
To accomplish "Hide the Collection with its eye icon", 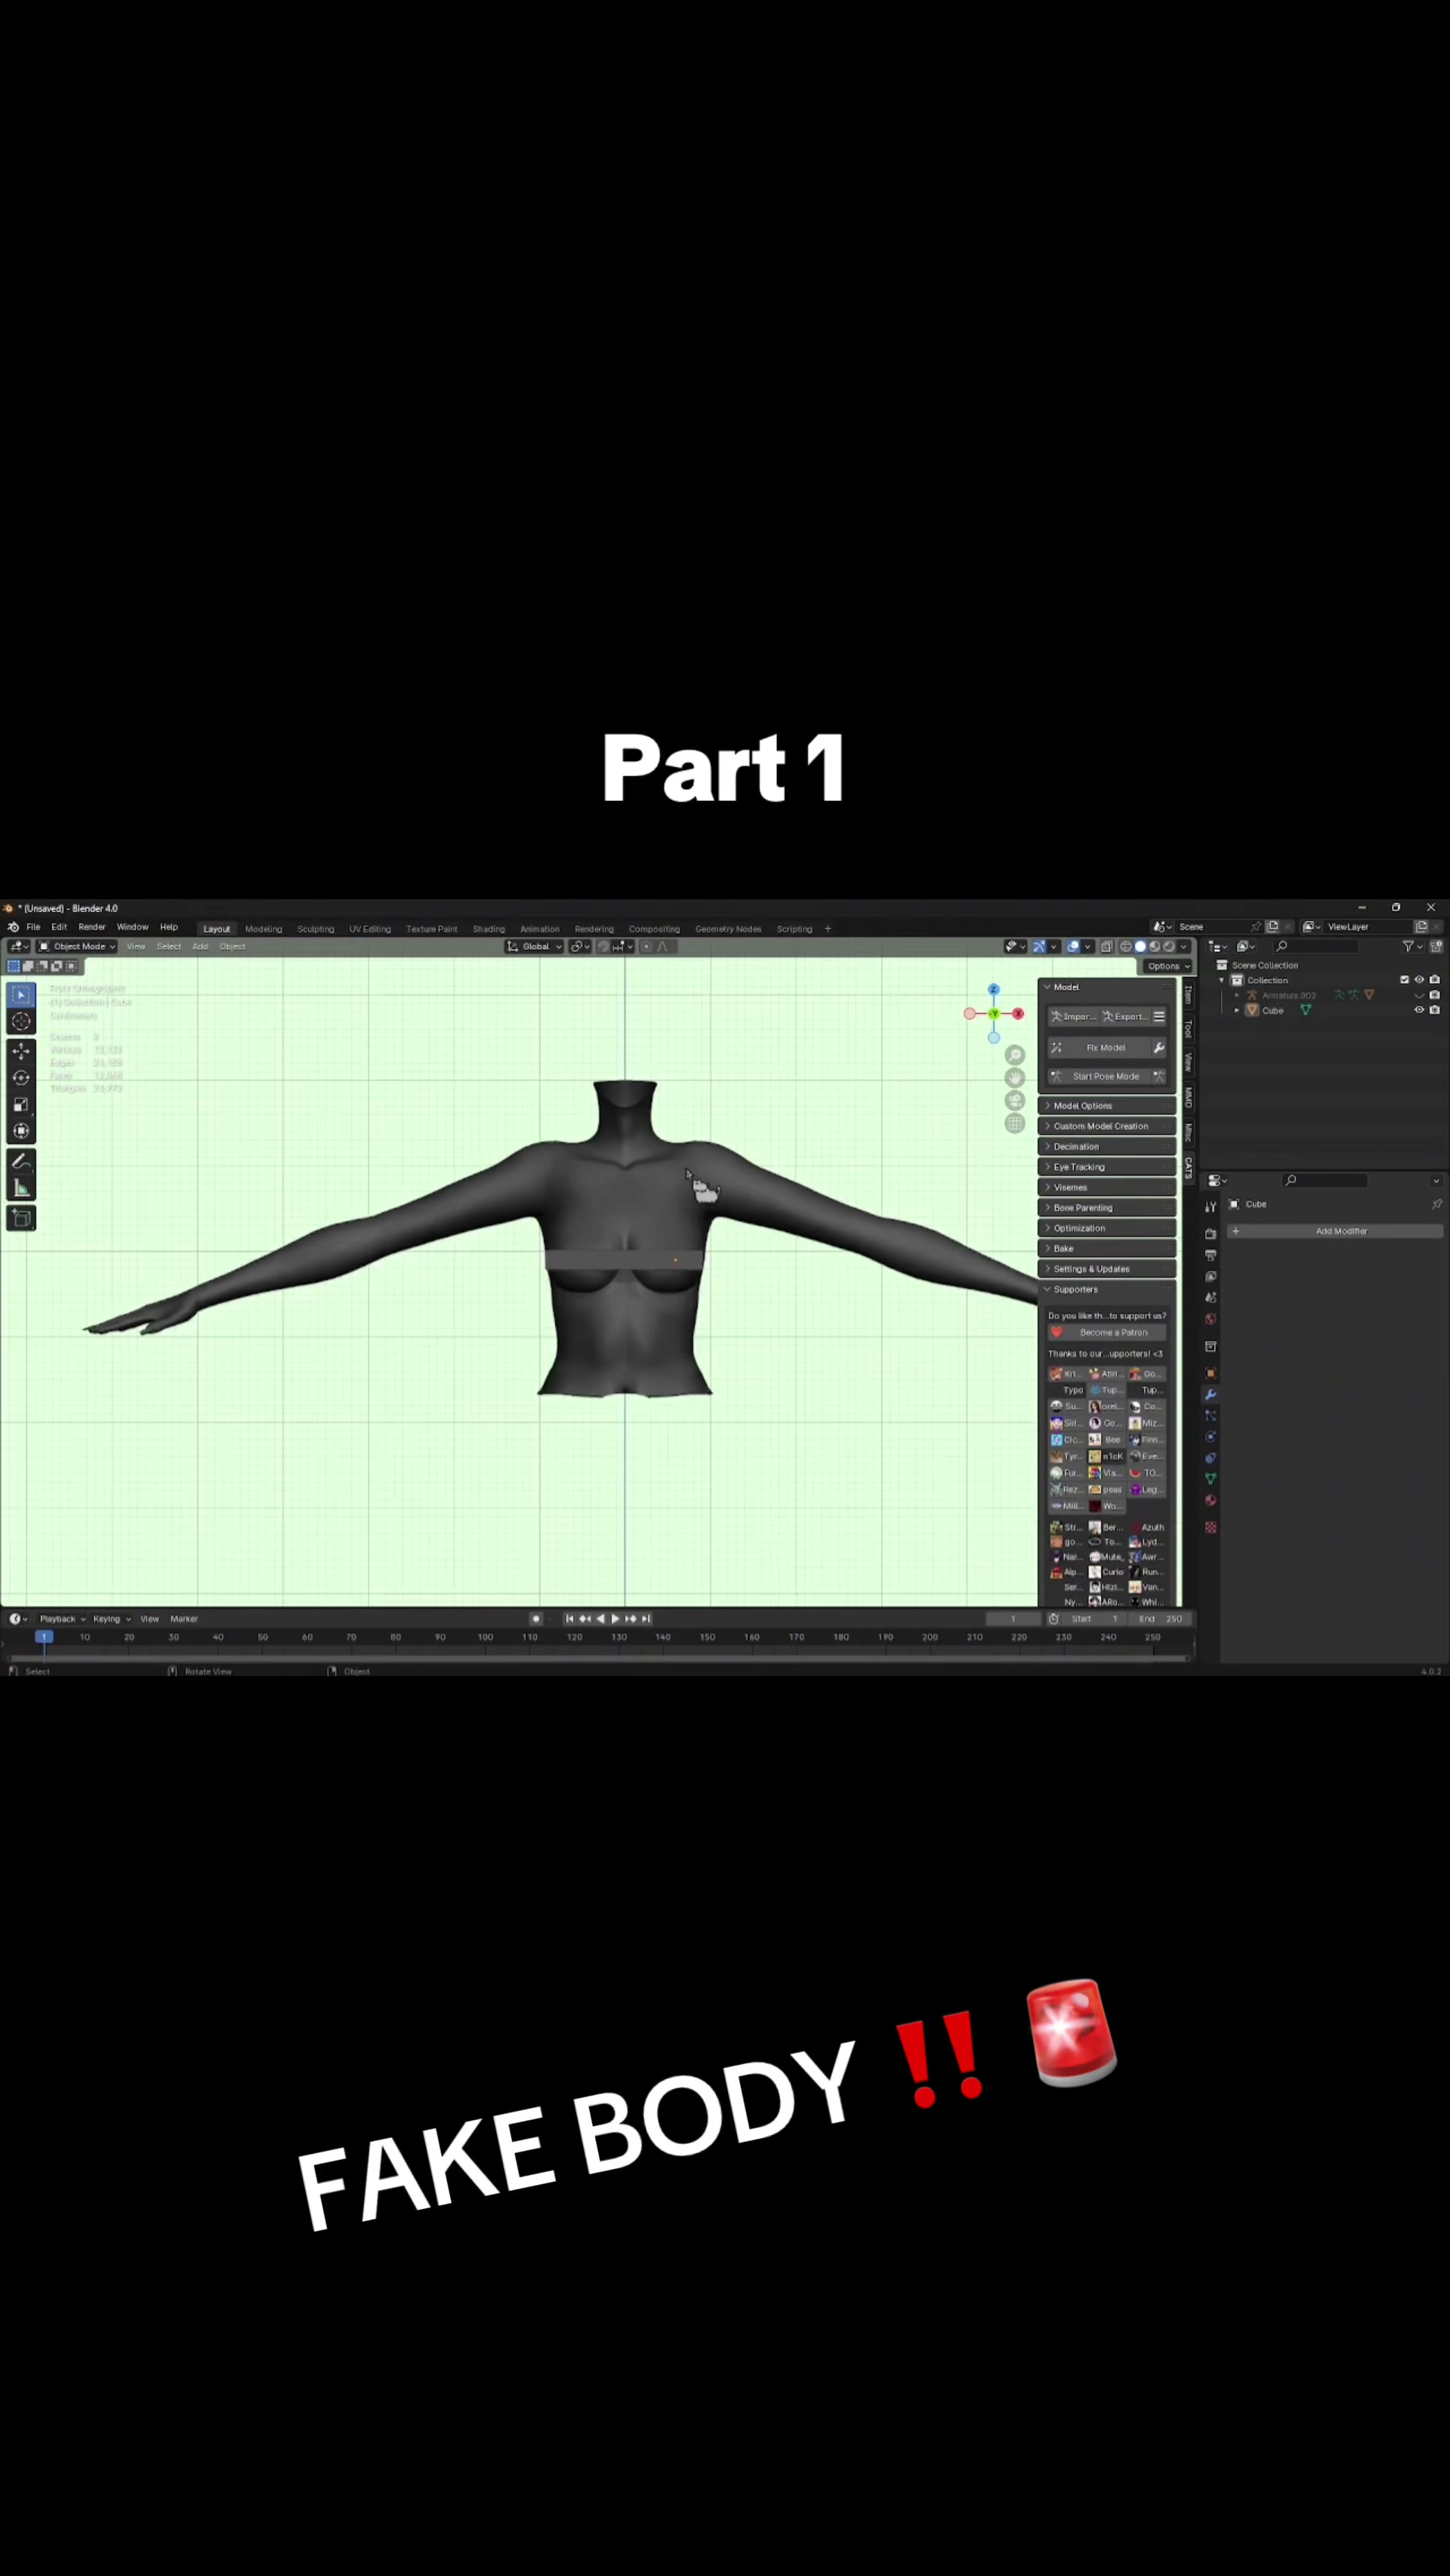I will pyautogui.click(x=1419, y=980).
